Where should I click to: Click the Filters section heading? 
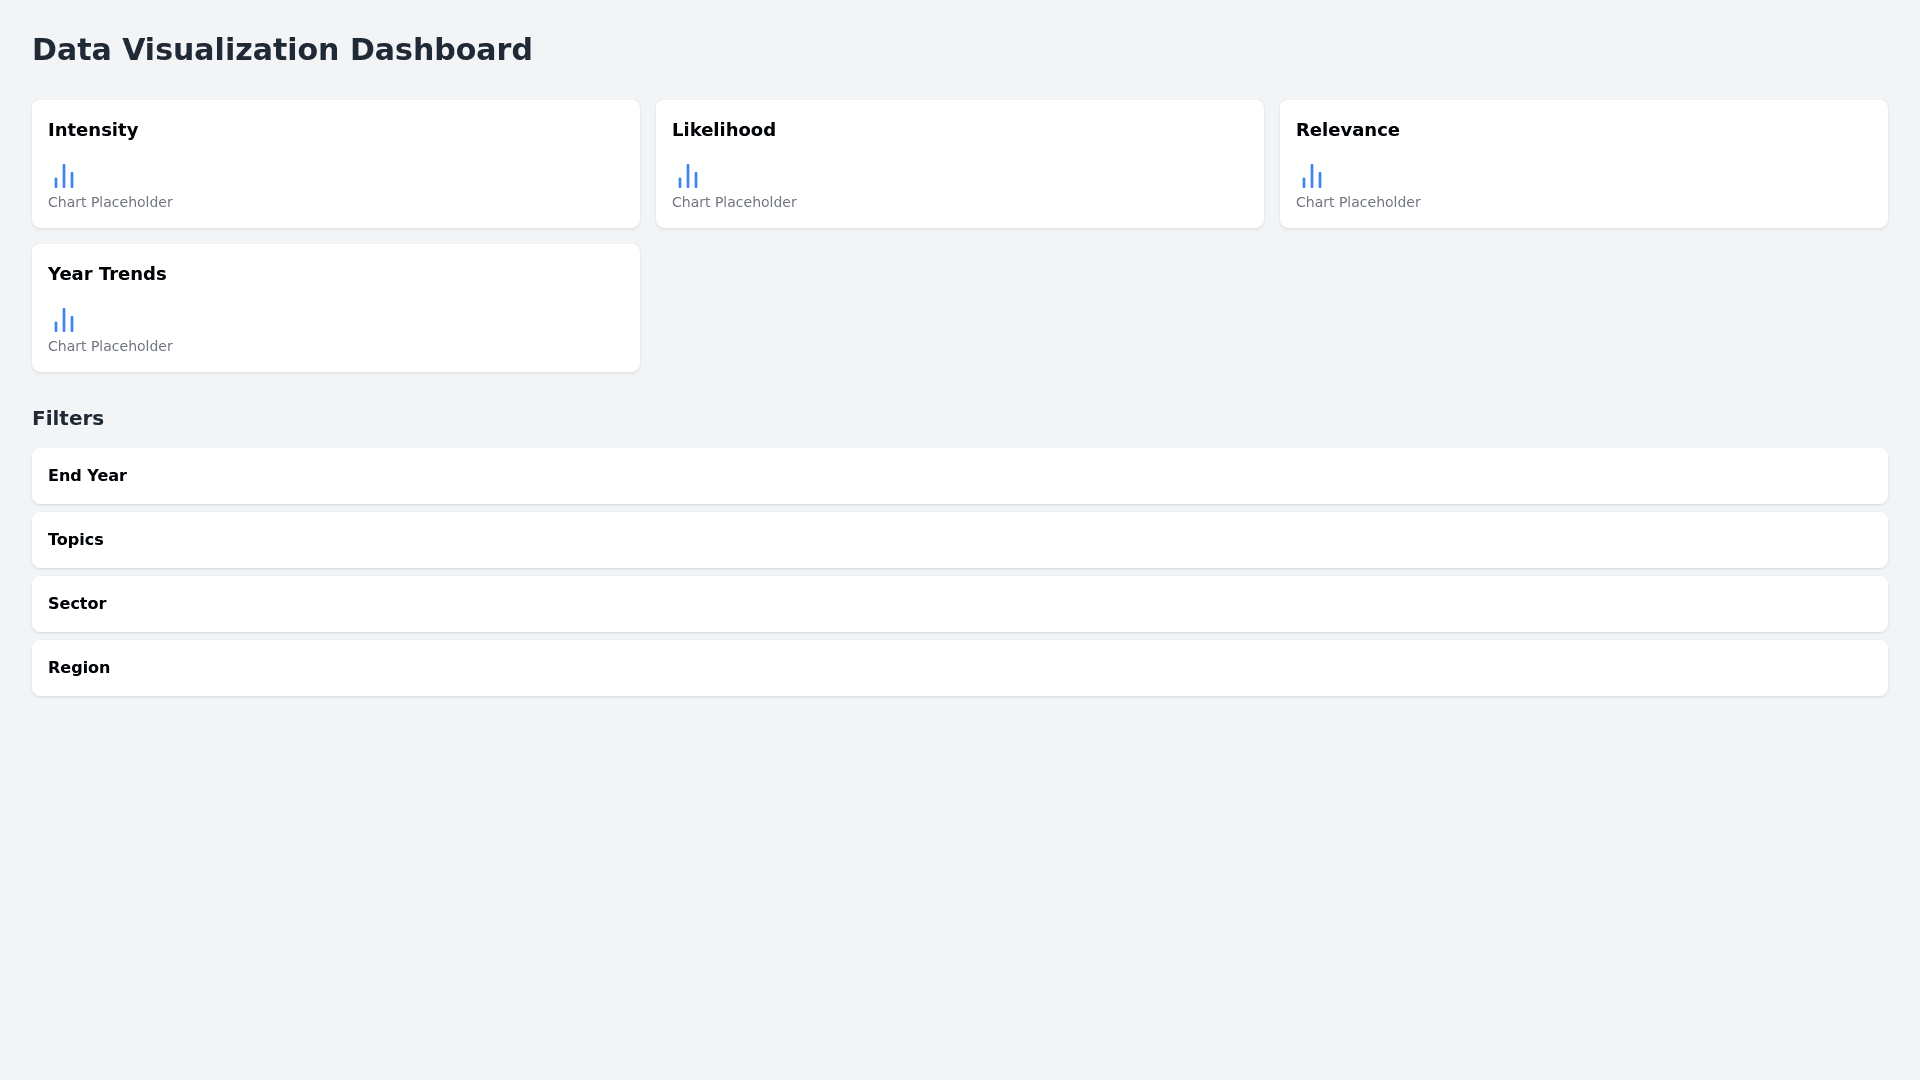[68, 418]
